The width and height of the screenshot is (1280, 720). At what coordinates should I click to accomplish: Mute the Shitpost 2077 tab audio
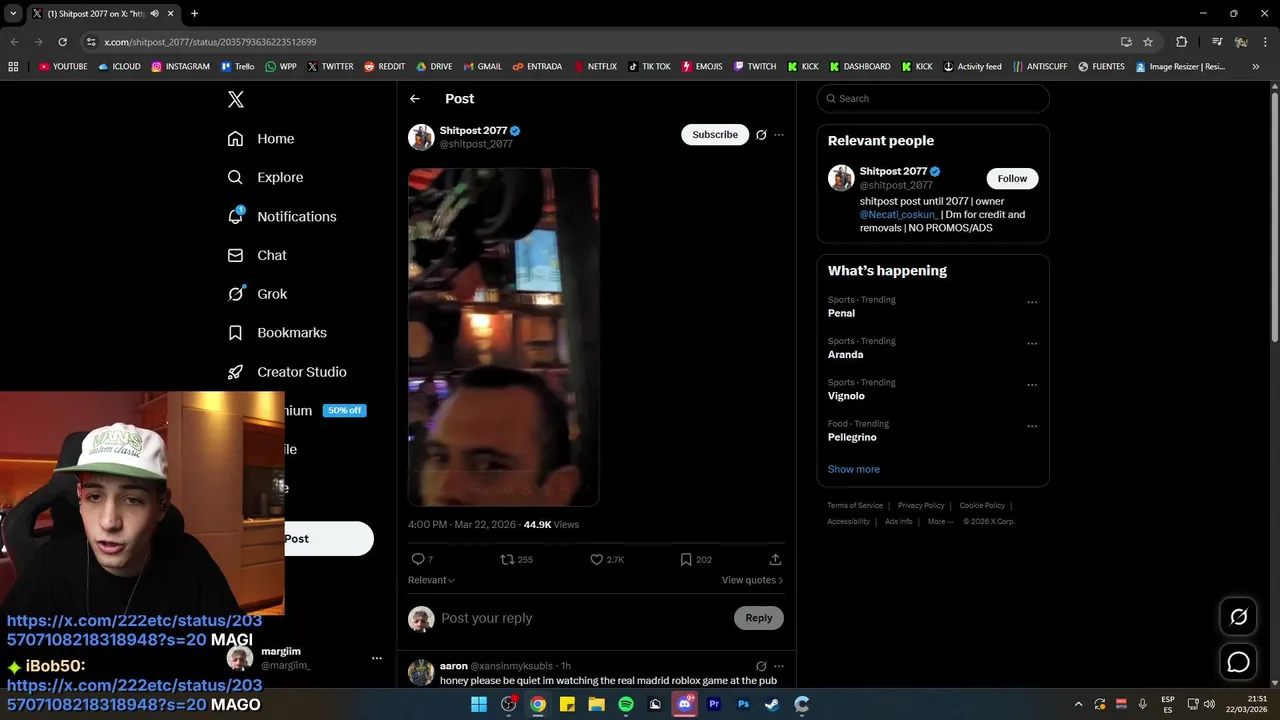coord(154,14)
